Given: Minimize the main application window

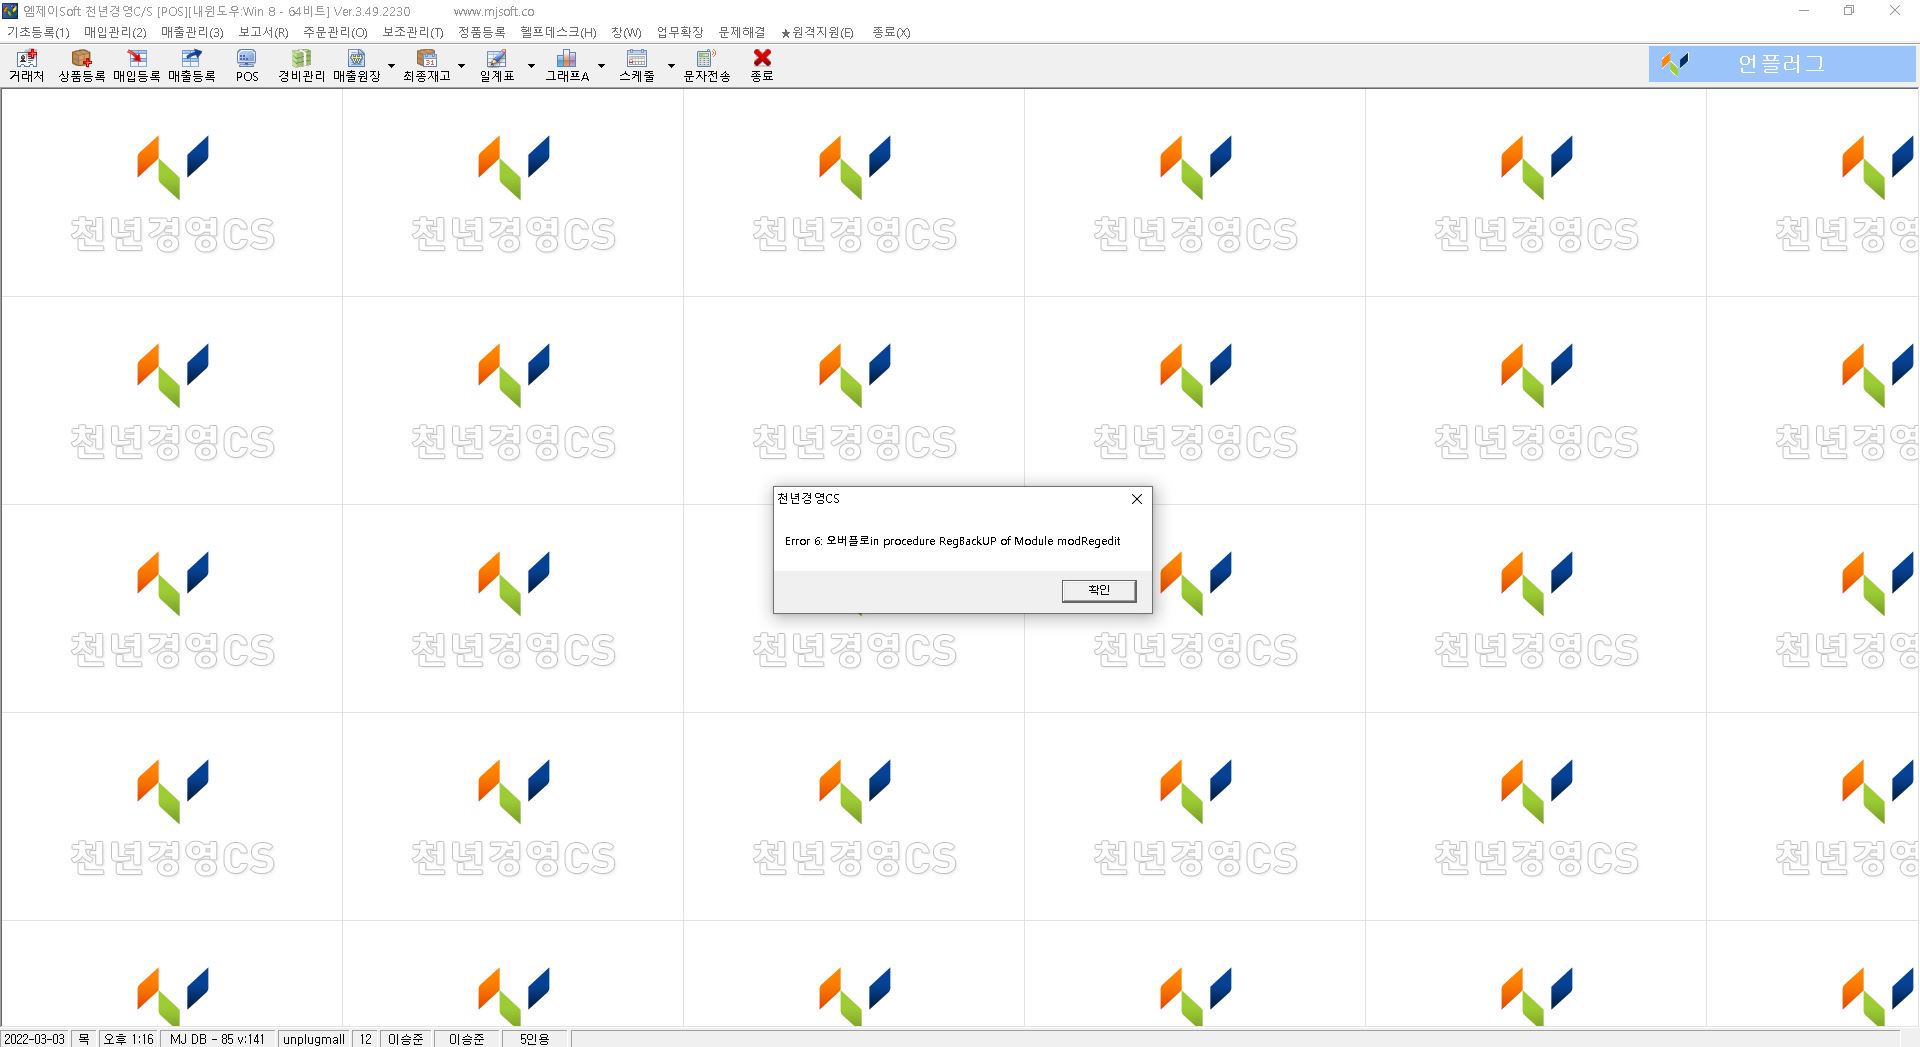Looking at the screenshot, I should point(1804,11).
